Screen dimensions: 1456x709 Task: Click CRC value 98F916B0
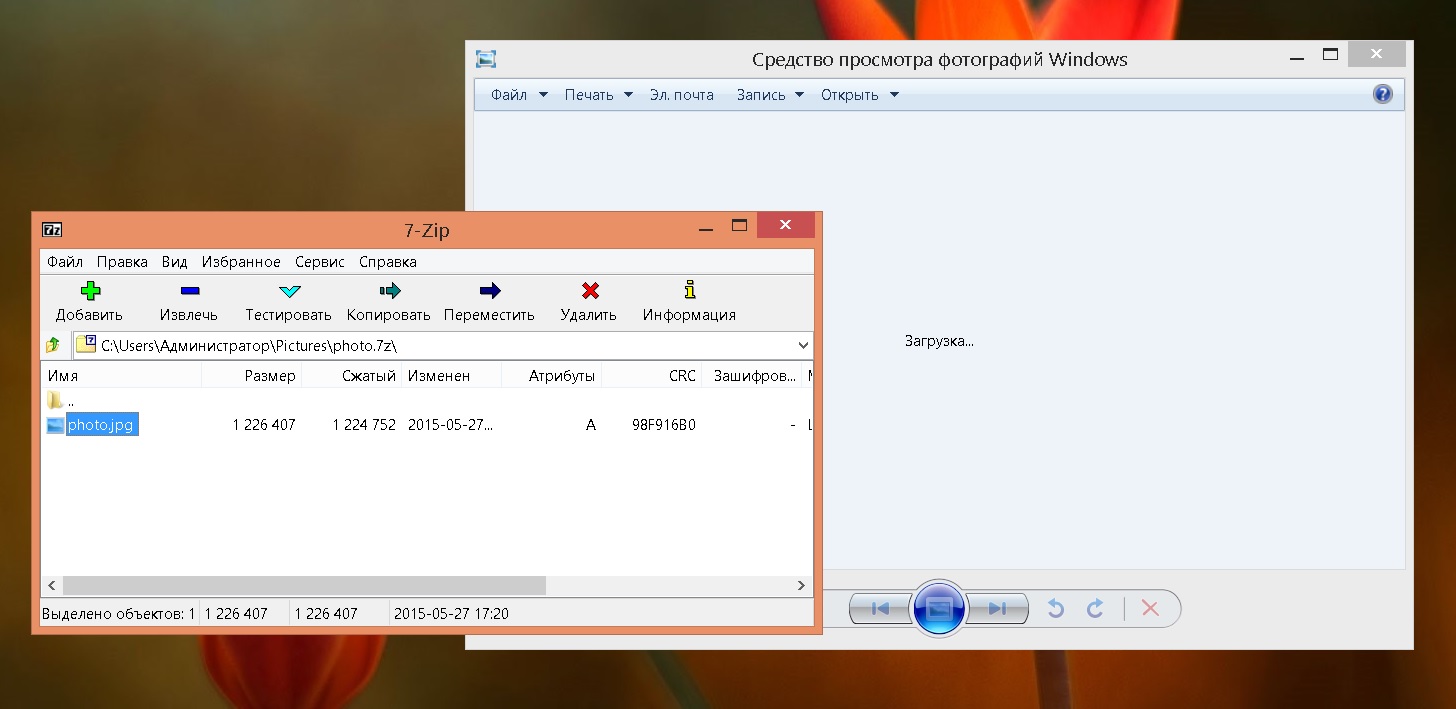pyautogui.click(x=664, y=425)
